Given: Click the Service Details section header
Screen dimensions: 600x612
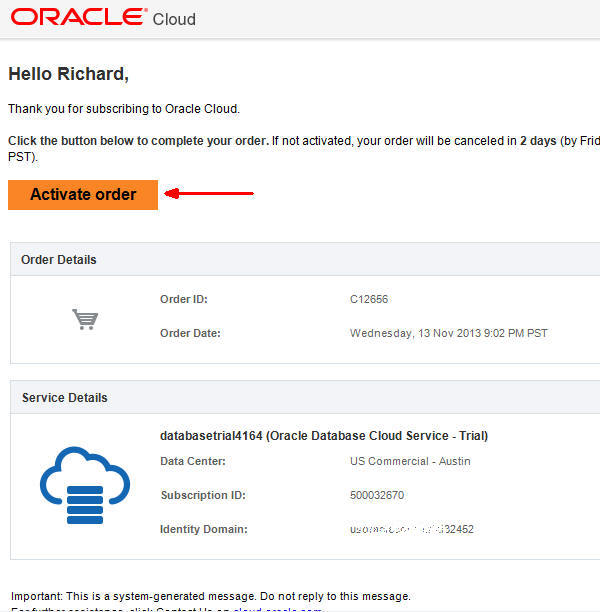Looking at the screenshot, I should [x=65, y=398].
